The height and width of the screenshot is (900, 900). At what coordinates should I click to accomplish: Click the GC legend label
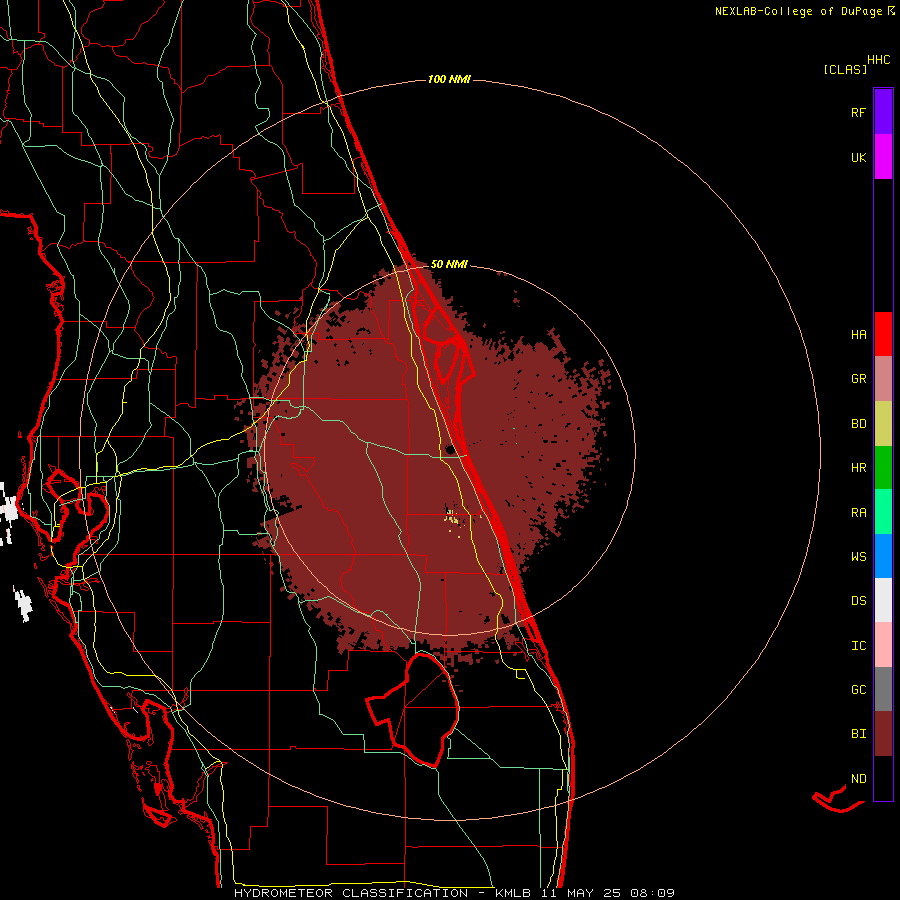(x=858, y=690)
